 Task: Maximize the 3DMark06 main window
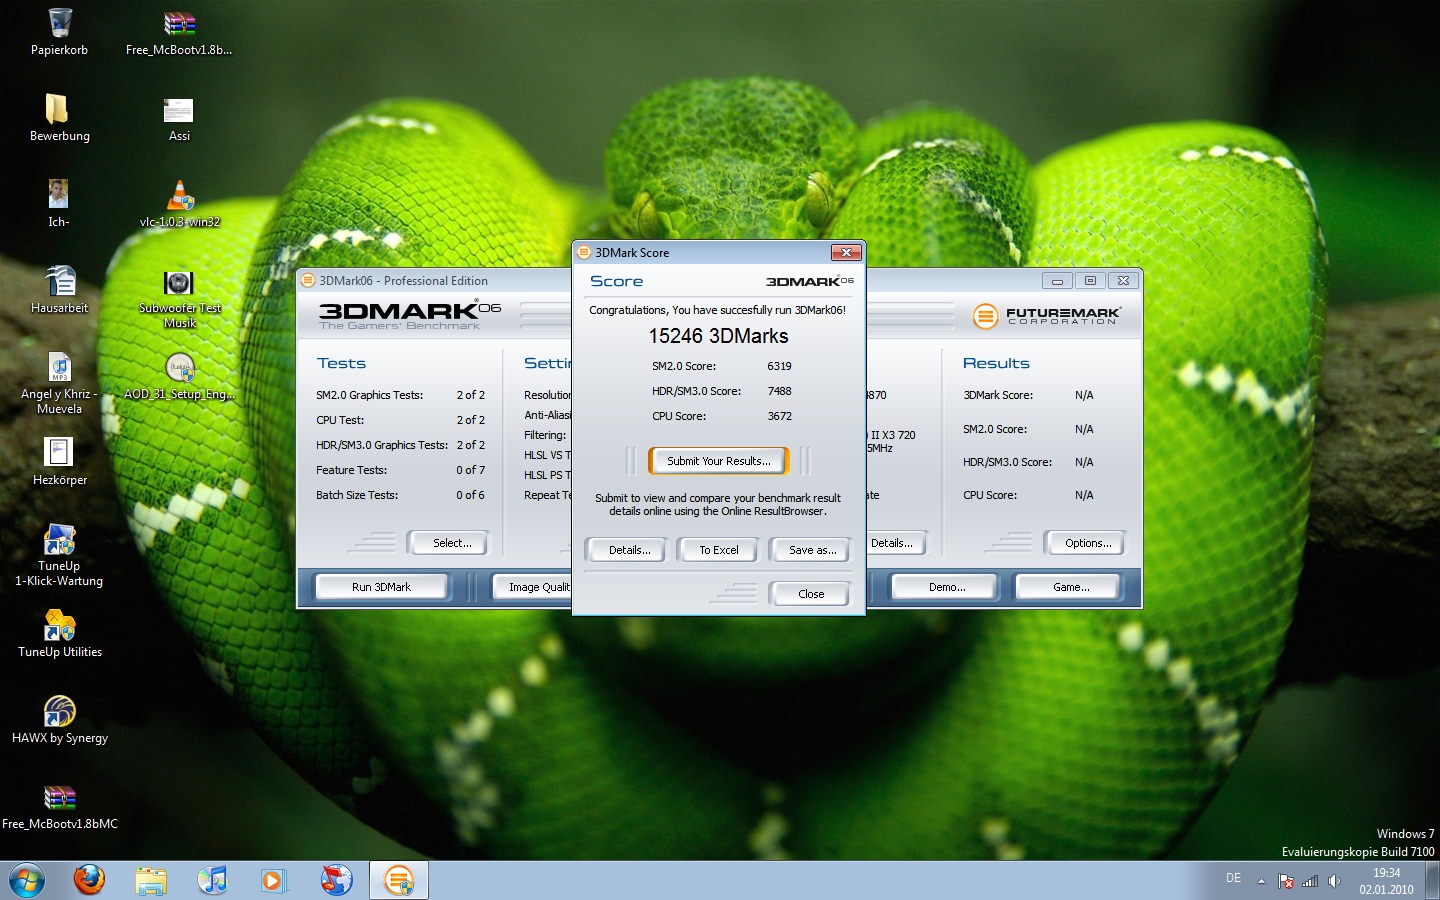[1090, 281]
